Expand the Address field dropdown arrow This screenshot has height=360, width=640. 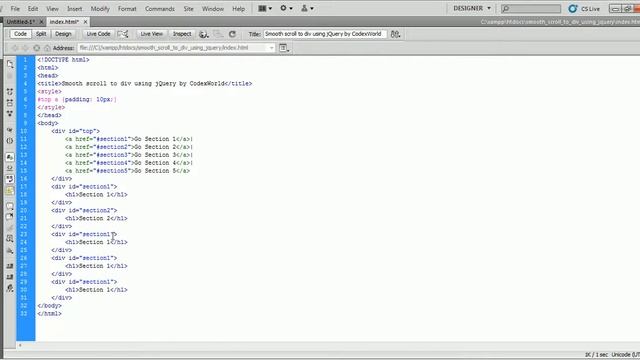click(271, 48)
